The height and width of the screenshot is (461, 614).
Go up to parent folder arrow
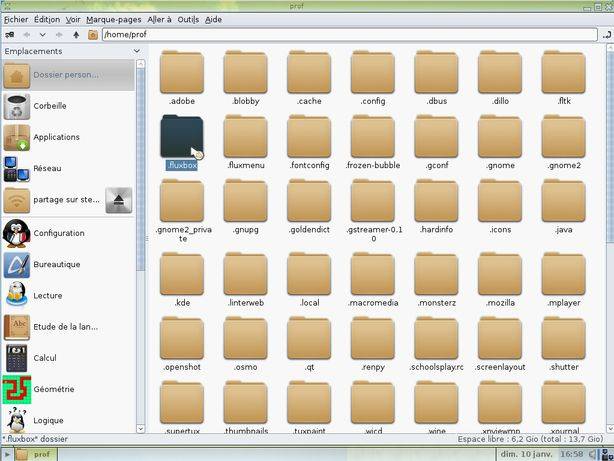76,35
